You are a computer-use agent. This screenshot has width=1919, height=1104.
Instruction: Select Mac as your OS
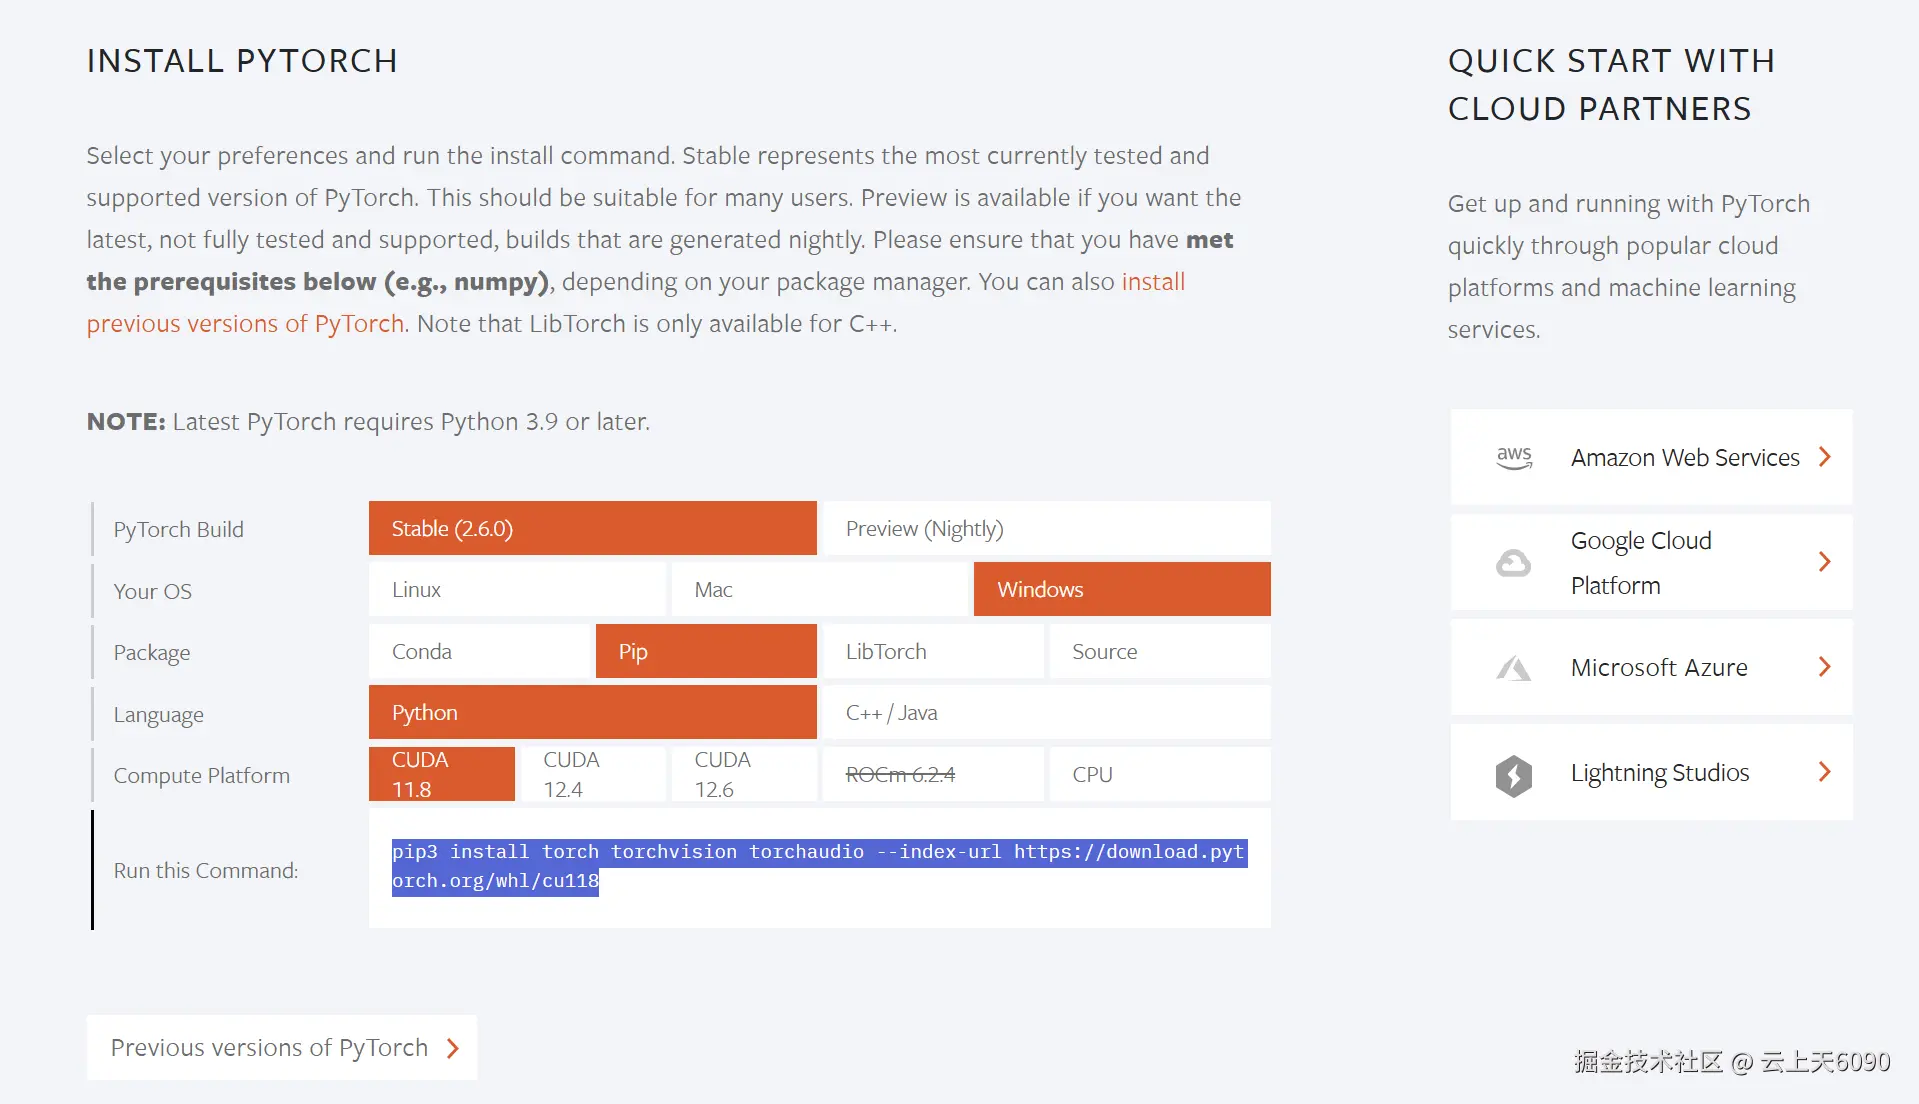pyautogui.click(x=820, y=590)
